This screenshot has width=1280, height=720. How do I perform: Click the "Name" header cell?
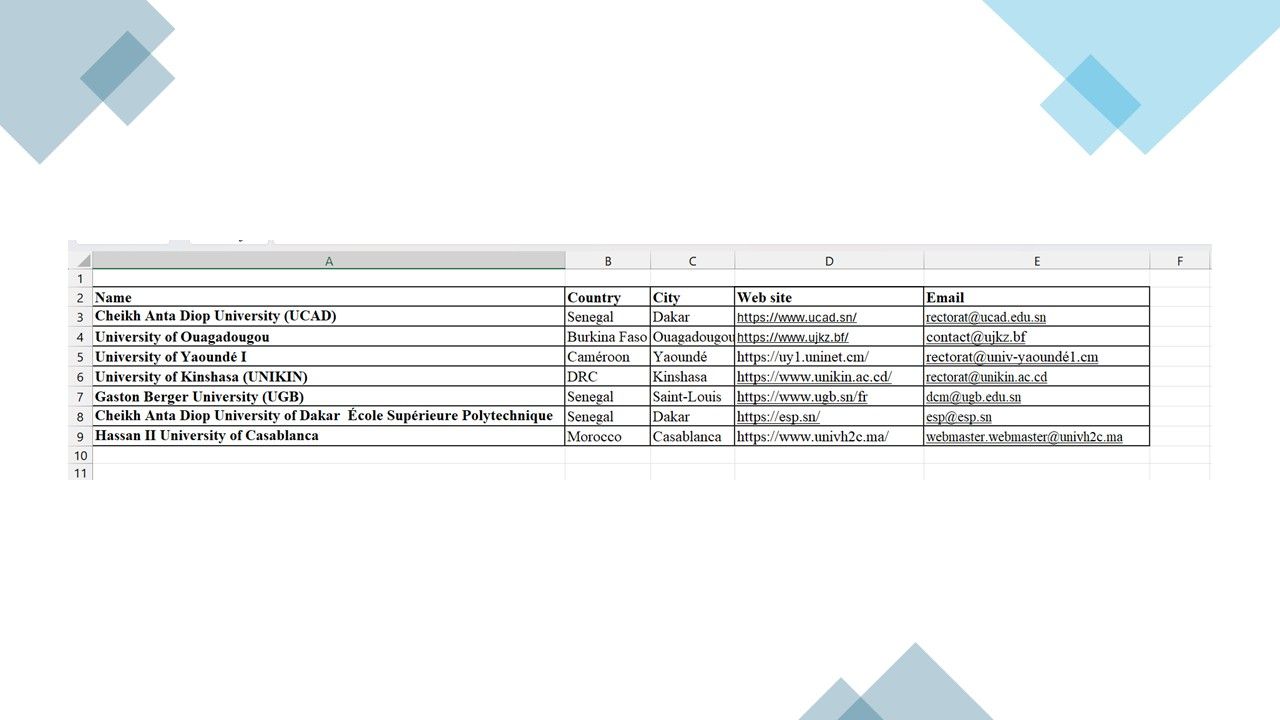pos(329,297)
